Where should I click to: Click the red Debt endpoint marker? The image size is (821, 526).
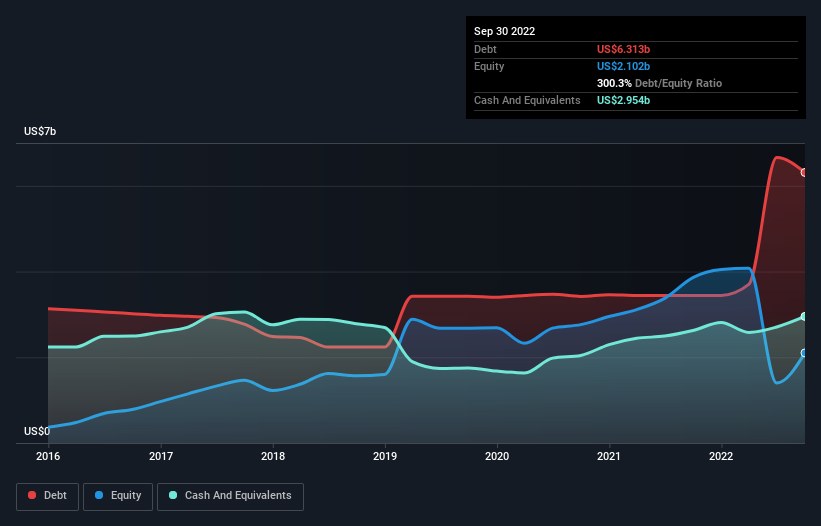click(x=804, y=173)
